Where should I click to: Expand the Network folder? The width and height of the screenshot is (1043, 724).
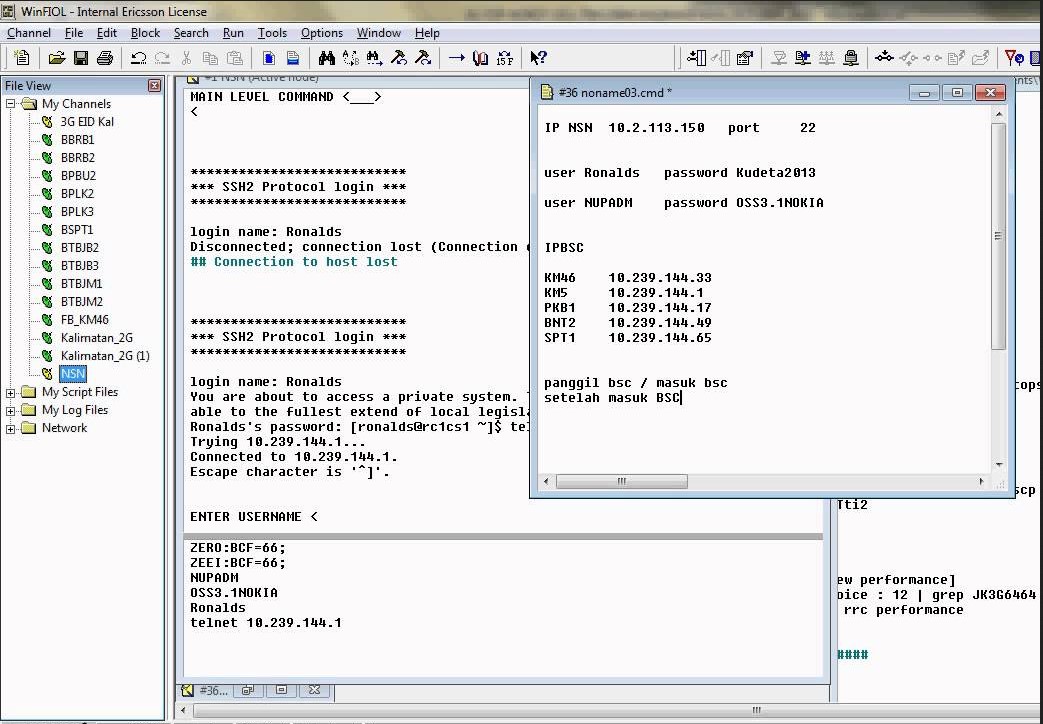coord(10,427)
